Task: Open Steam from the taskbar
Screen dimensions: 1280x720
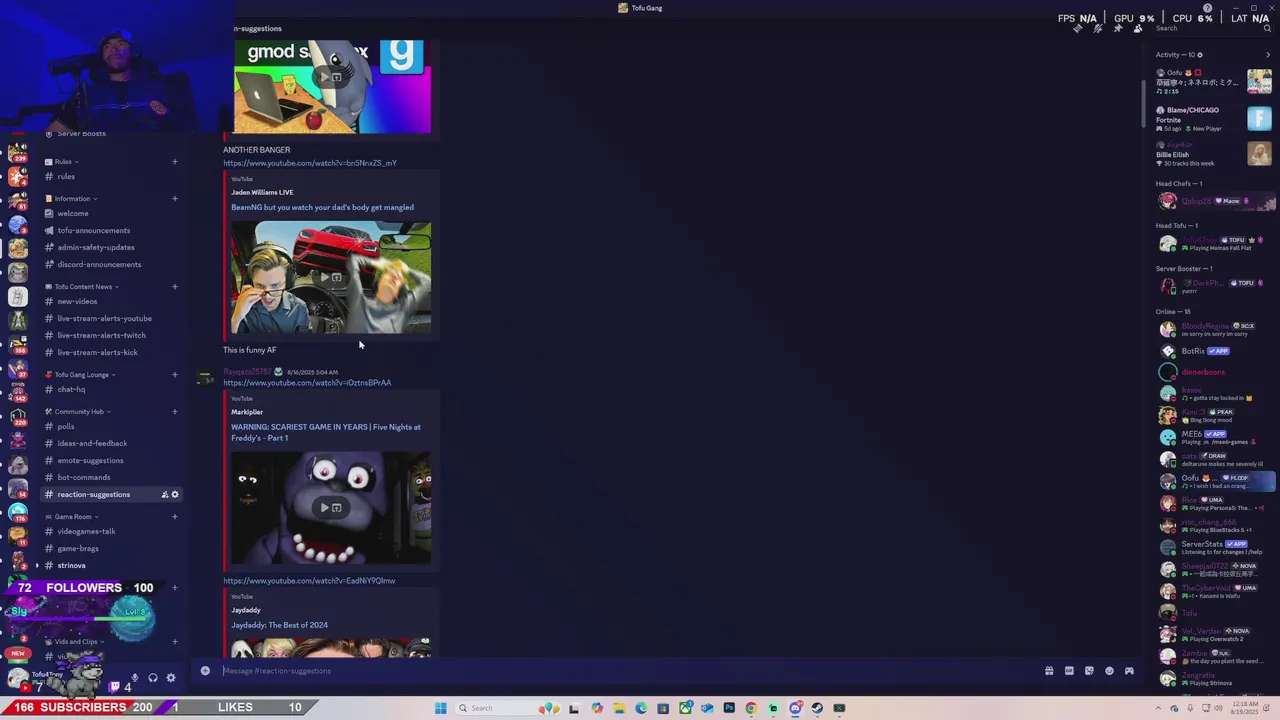Action: [817, 708]
